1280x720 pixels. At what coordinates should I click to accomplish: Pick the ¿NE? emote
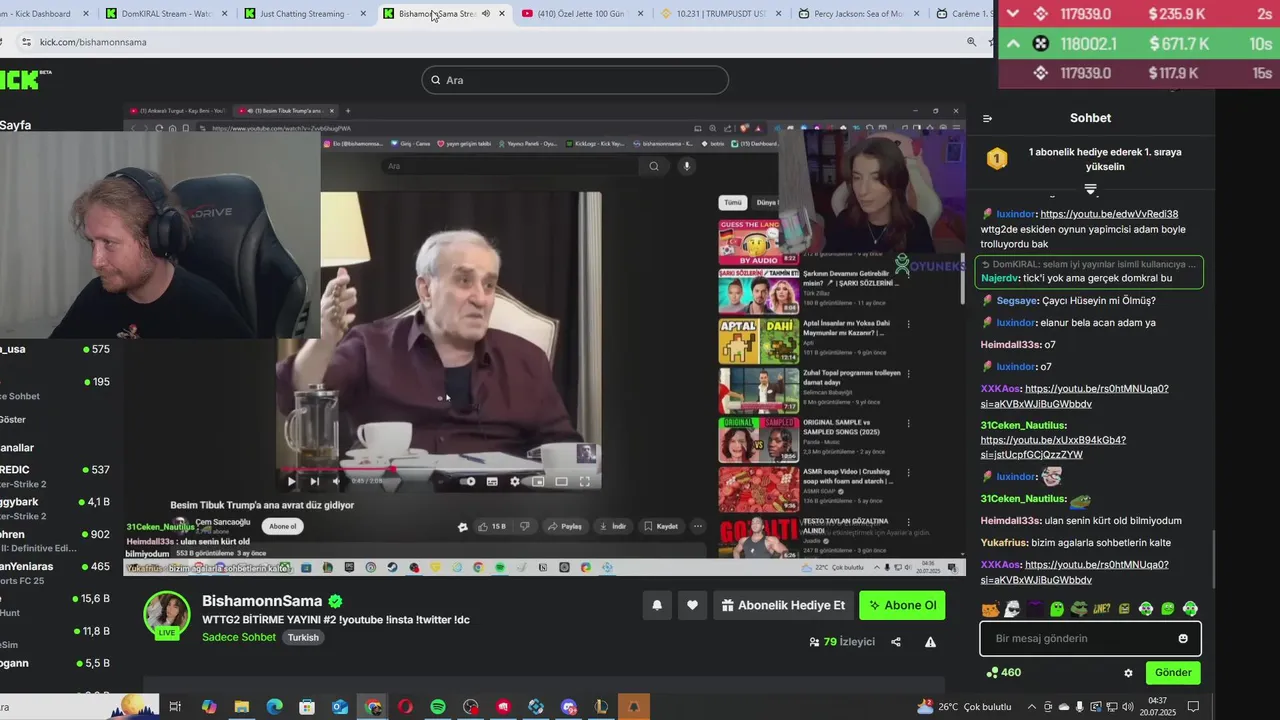1101,609
